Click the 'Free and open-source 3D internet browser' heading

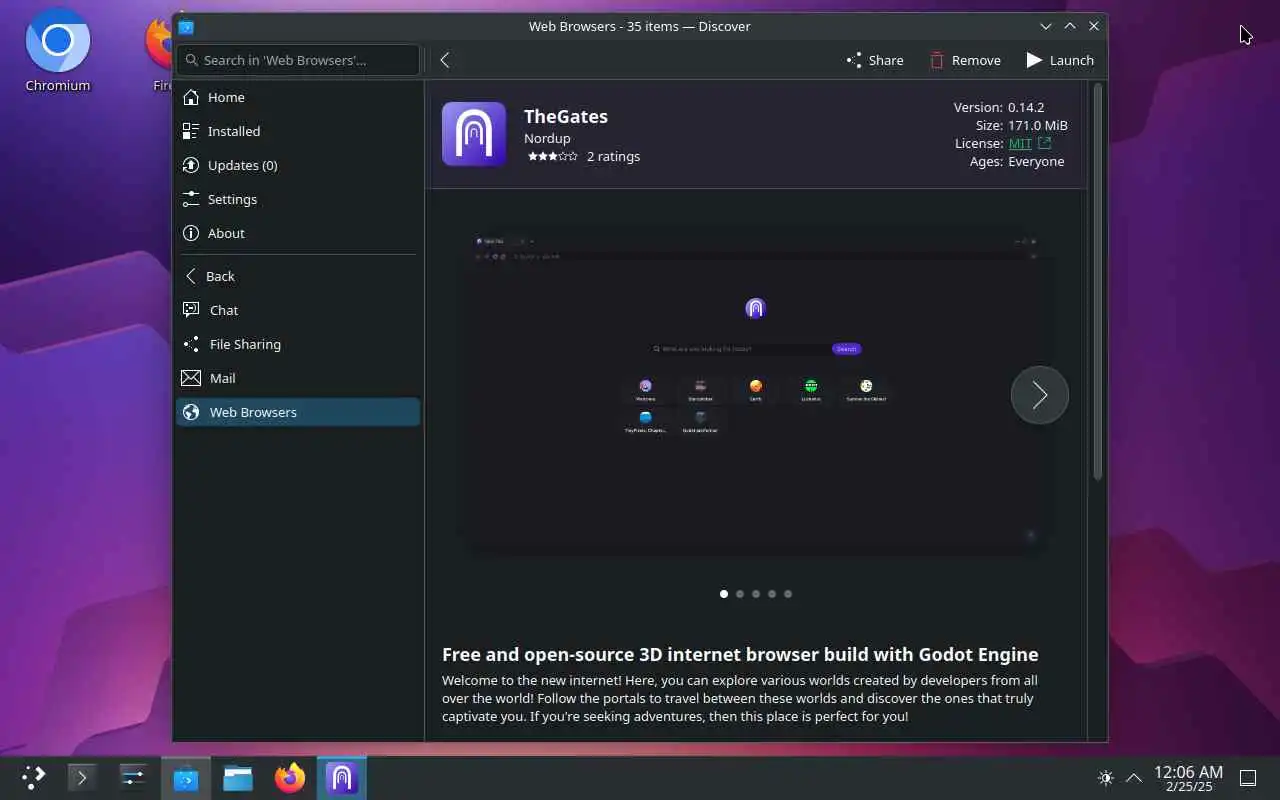[740, 654]
